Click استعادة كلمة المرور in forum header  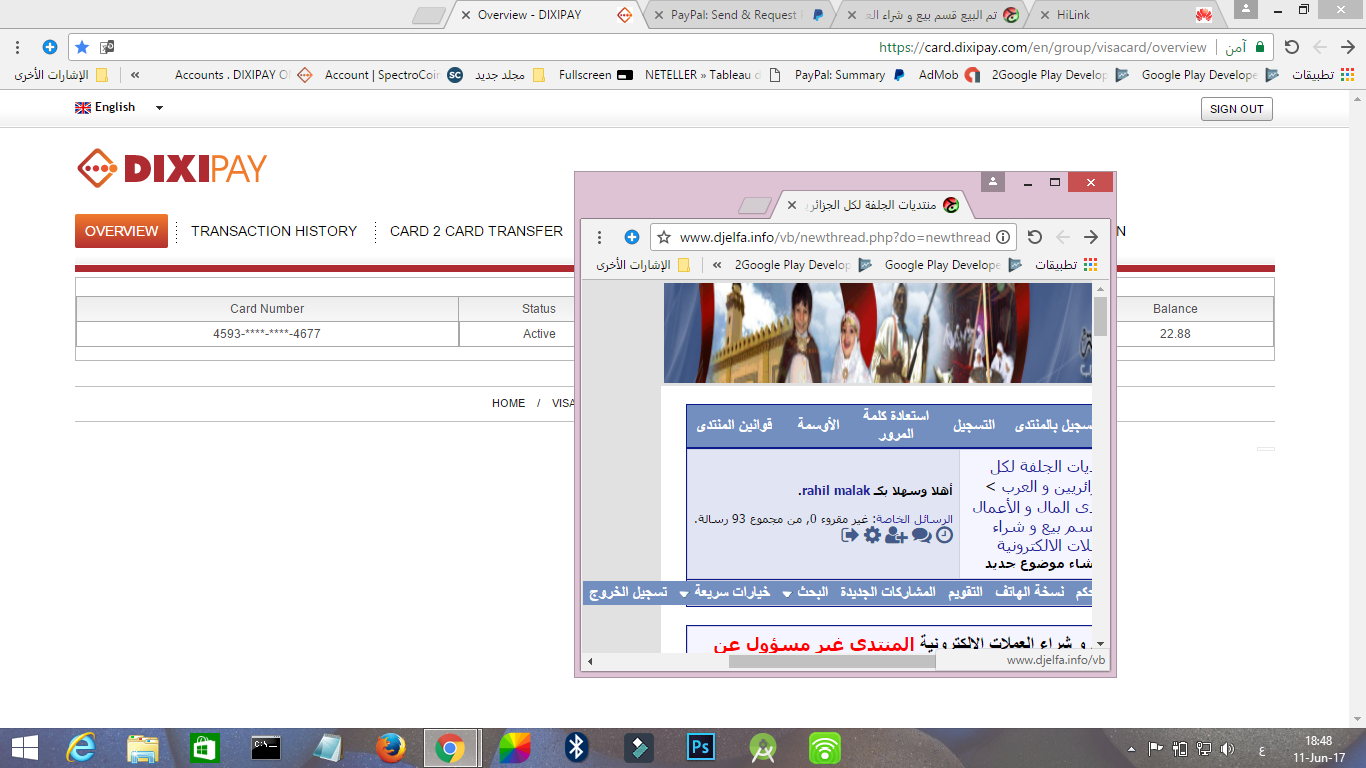coord(896,425)
